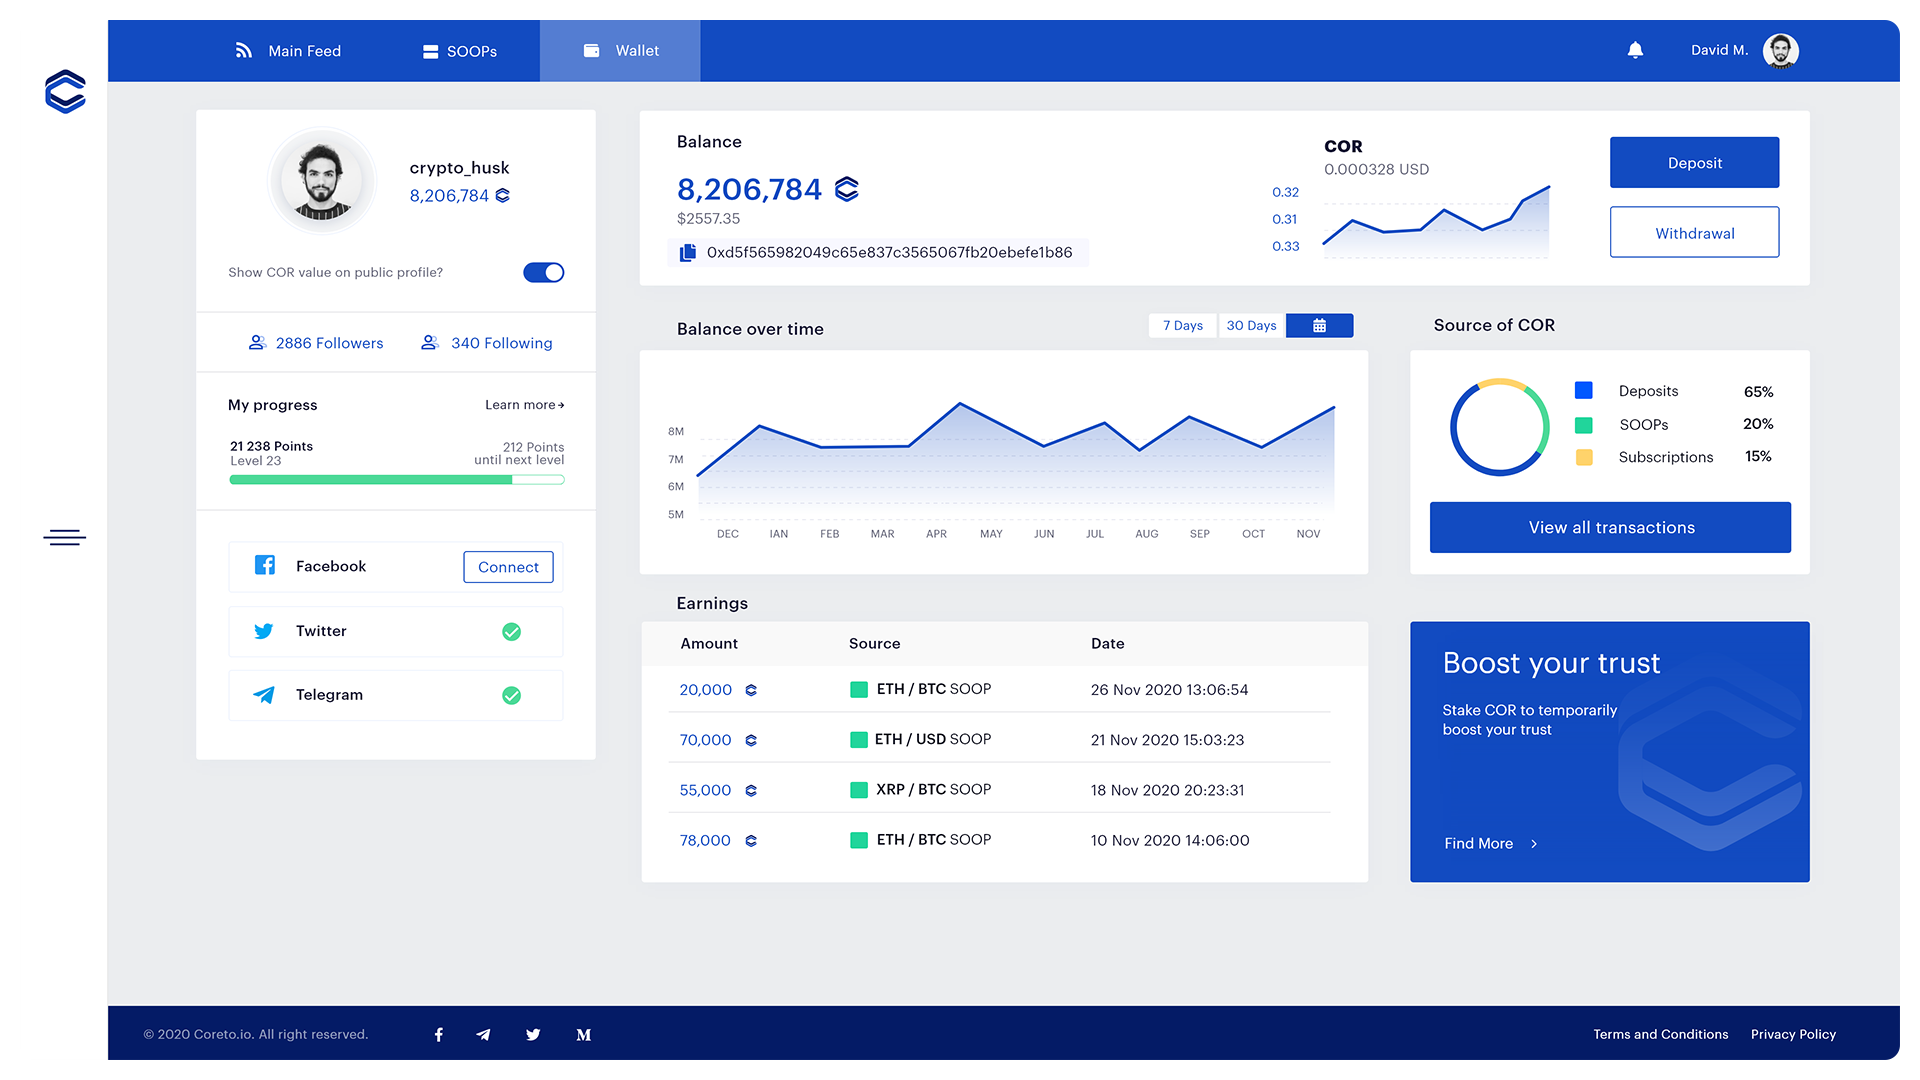Open Terms and Conditions link
Screen dimensions: 1920x1080
[1660, 1034]
